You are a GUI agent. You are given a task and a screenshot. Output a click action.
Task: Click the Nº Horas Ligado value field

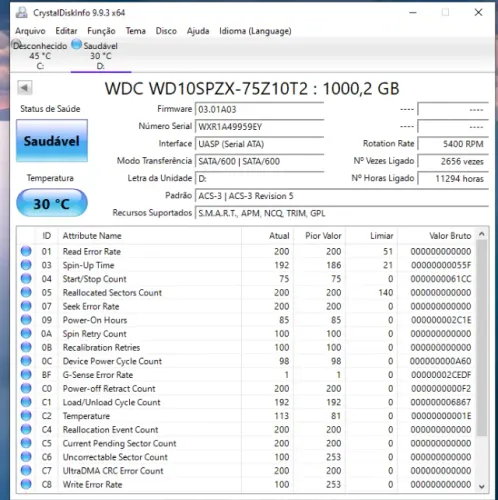coord(453,179)
